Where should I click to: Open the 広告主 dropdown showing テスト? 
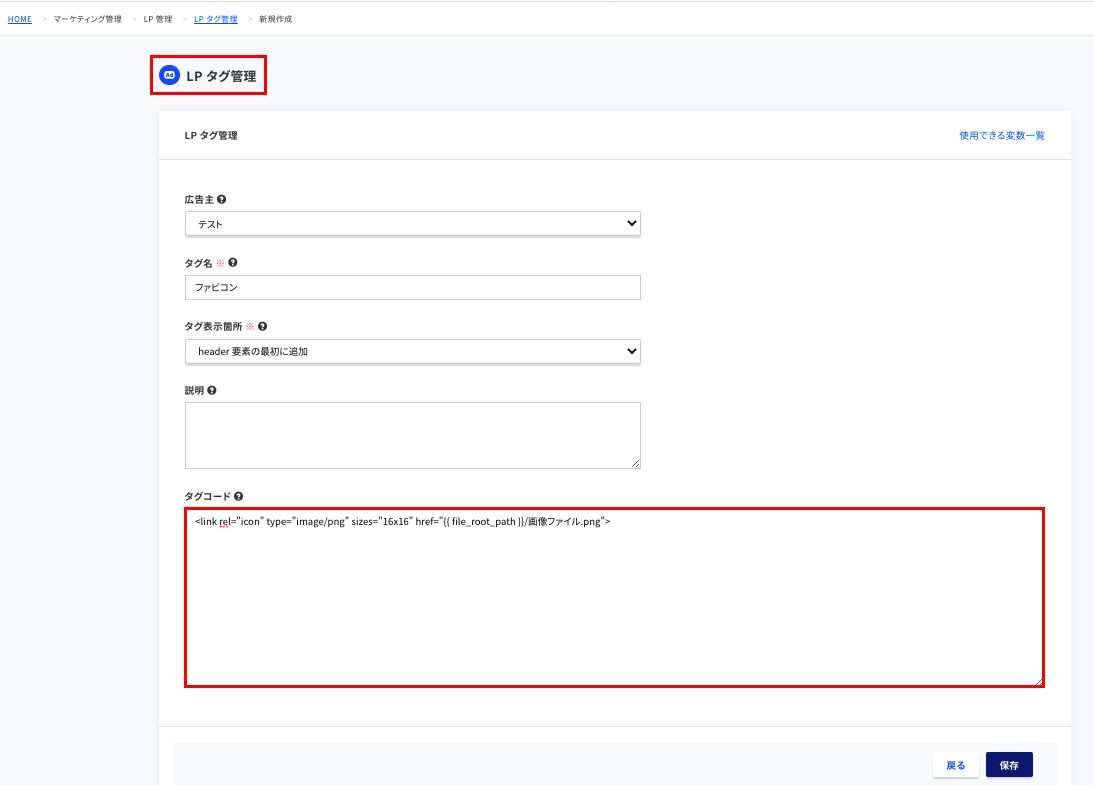(412, 224)
